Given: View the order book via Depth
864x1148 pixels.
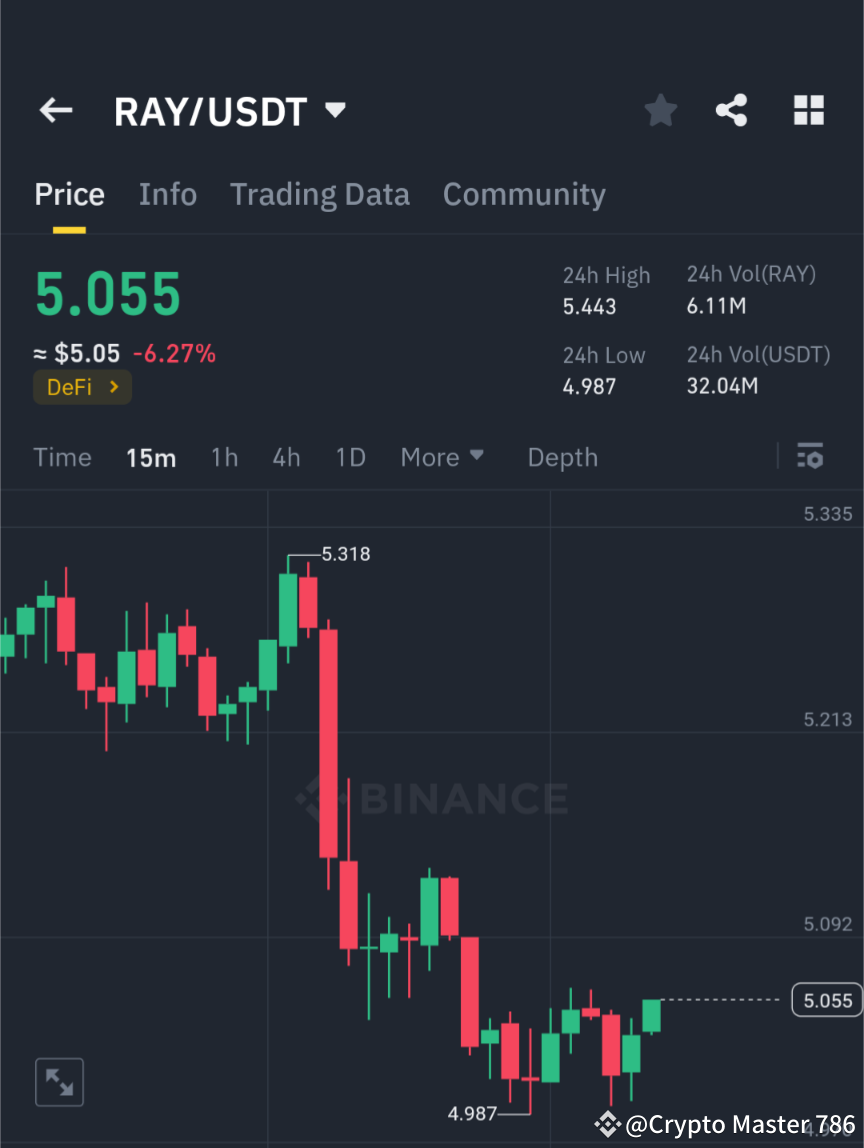Looking at the screenshot, I should click(x=562, y=457).
